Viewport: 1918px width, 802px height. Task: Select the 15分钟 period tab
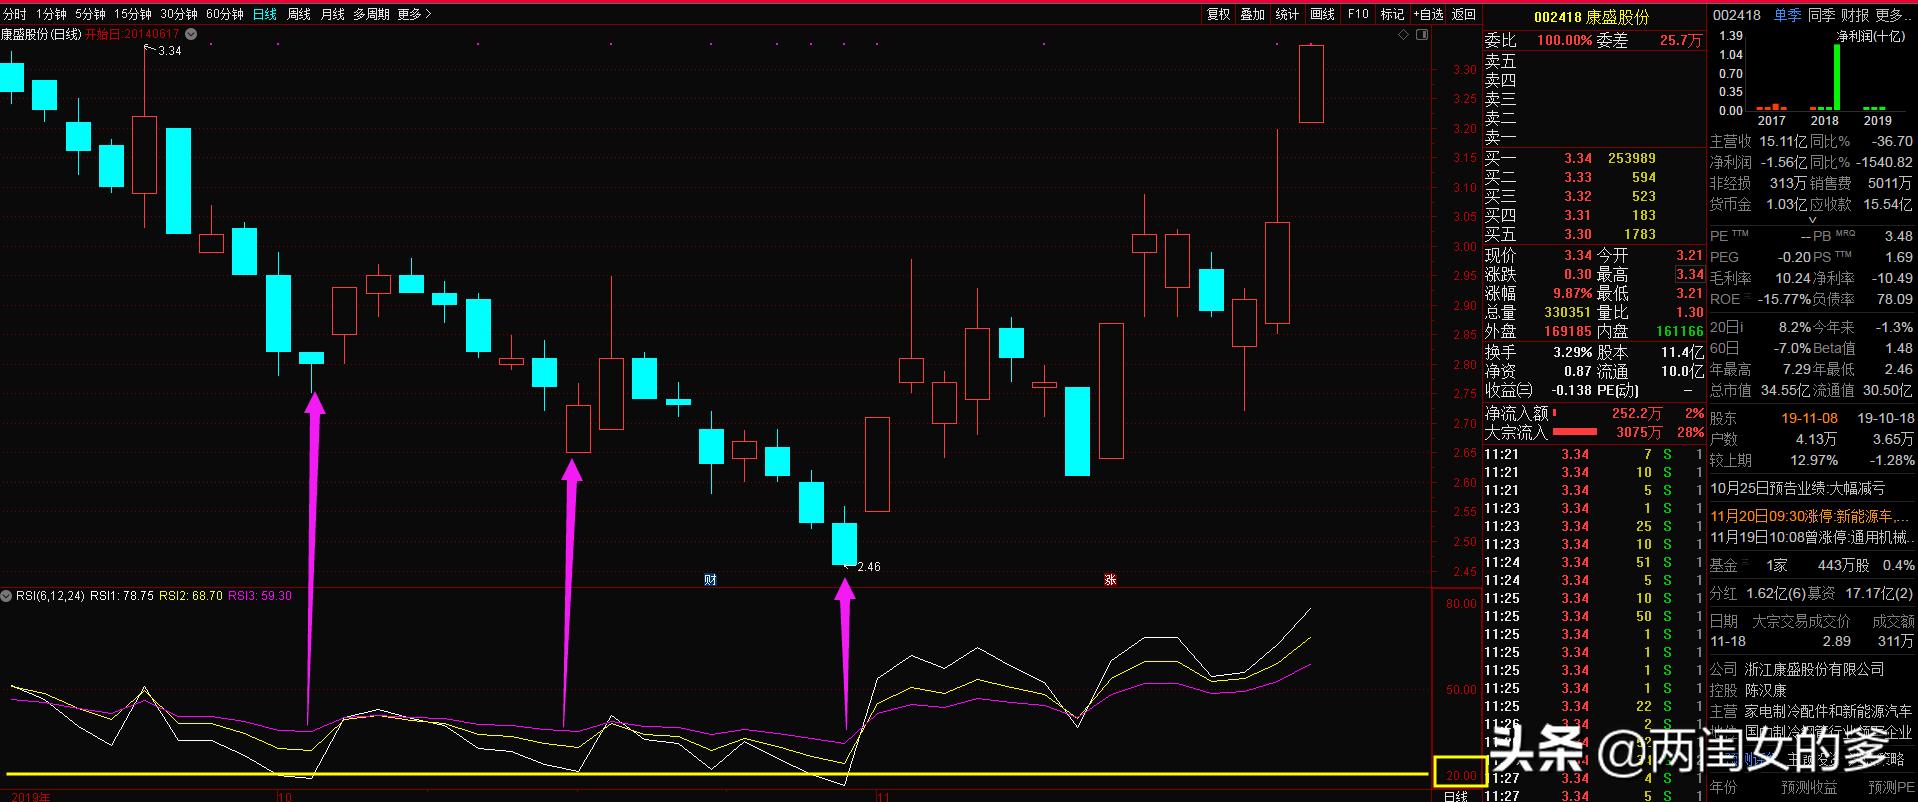(x=132, y=14)
